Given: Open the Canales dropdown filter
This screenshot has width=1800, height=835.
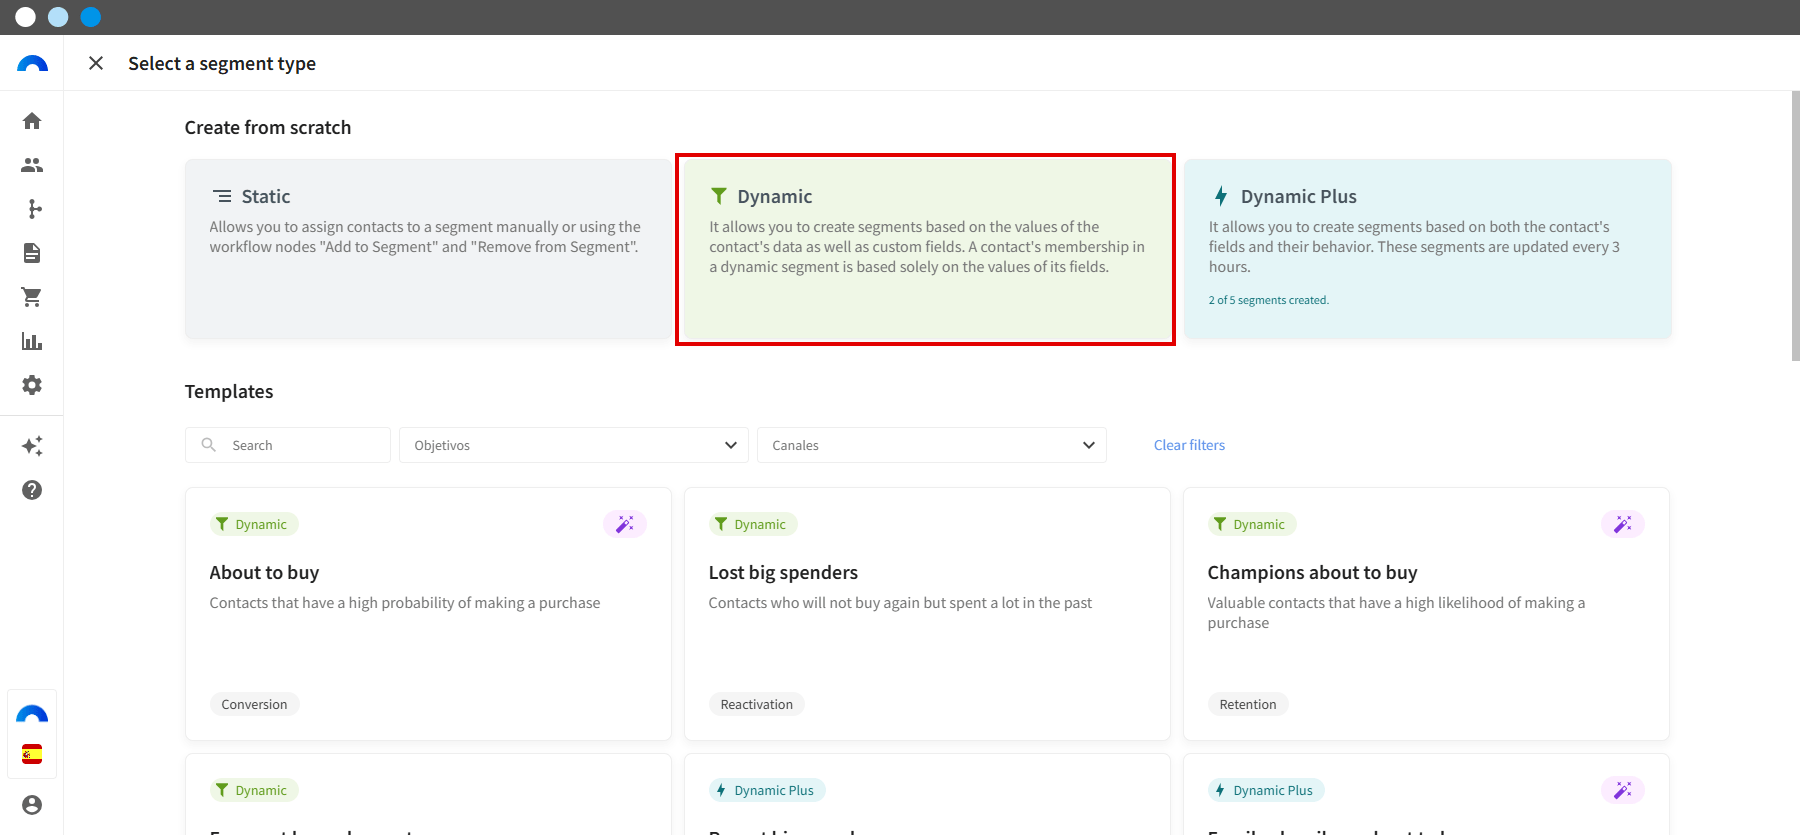Looking at the screenshot, I should click(x=932, y=445).
